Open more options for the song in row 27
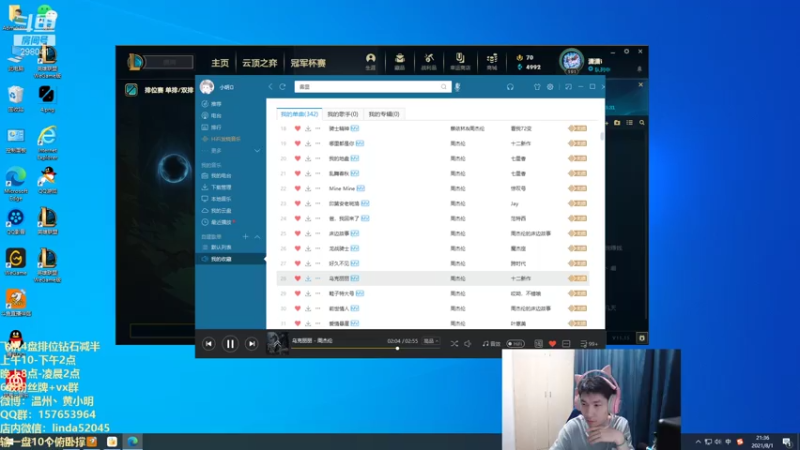The image size is (800, 450). (x=318, y=264)
